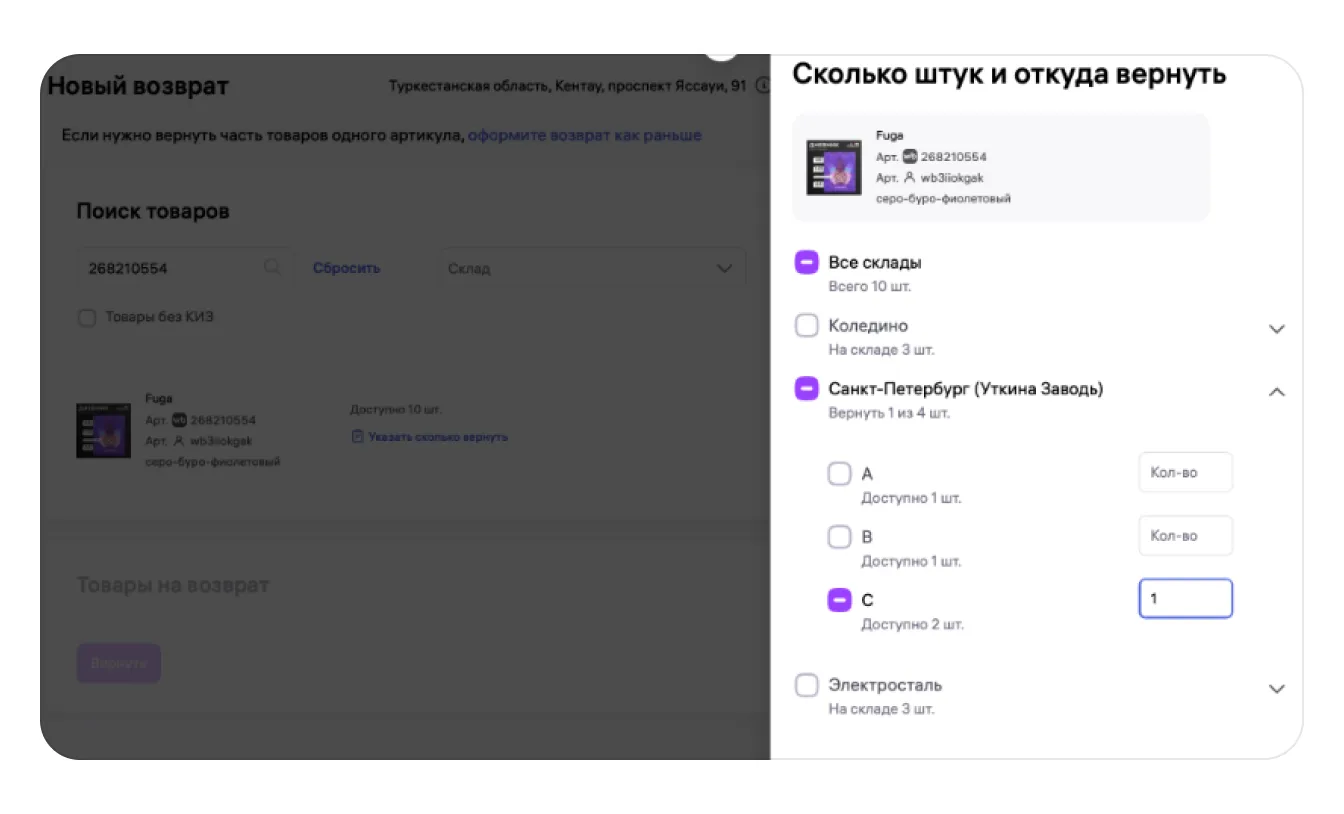The image size is (1344, 814).
Task: Expand the Коледино warehouse chevron
Action: coord(1276,329)
